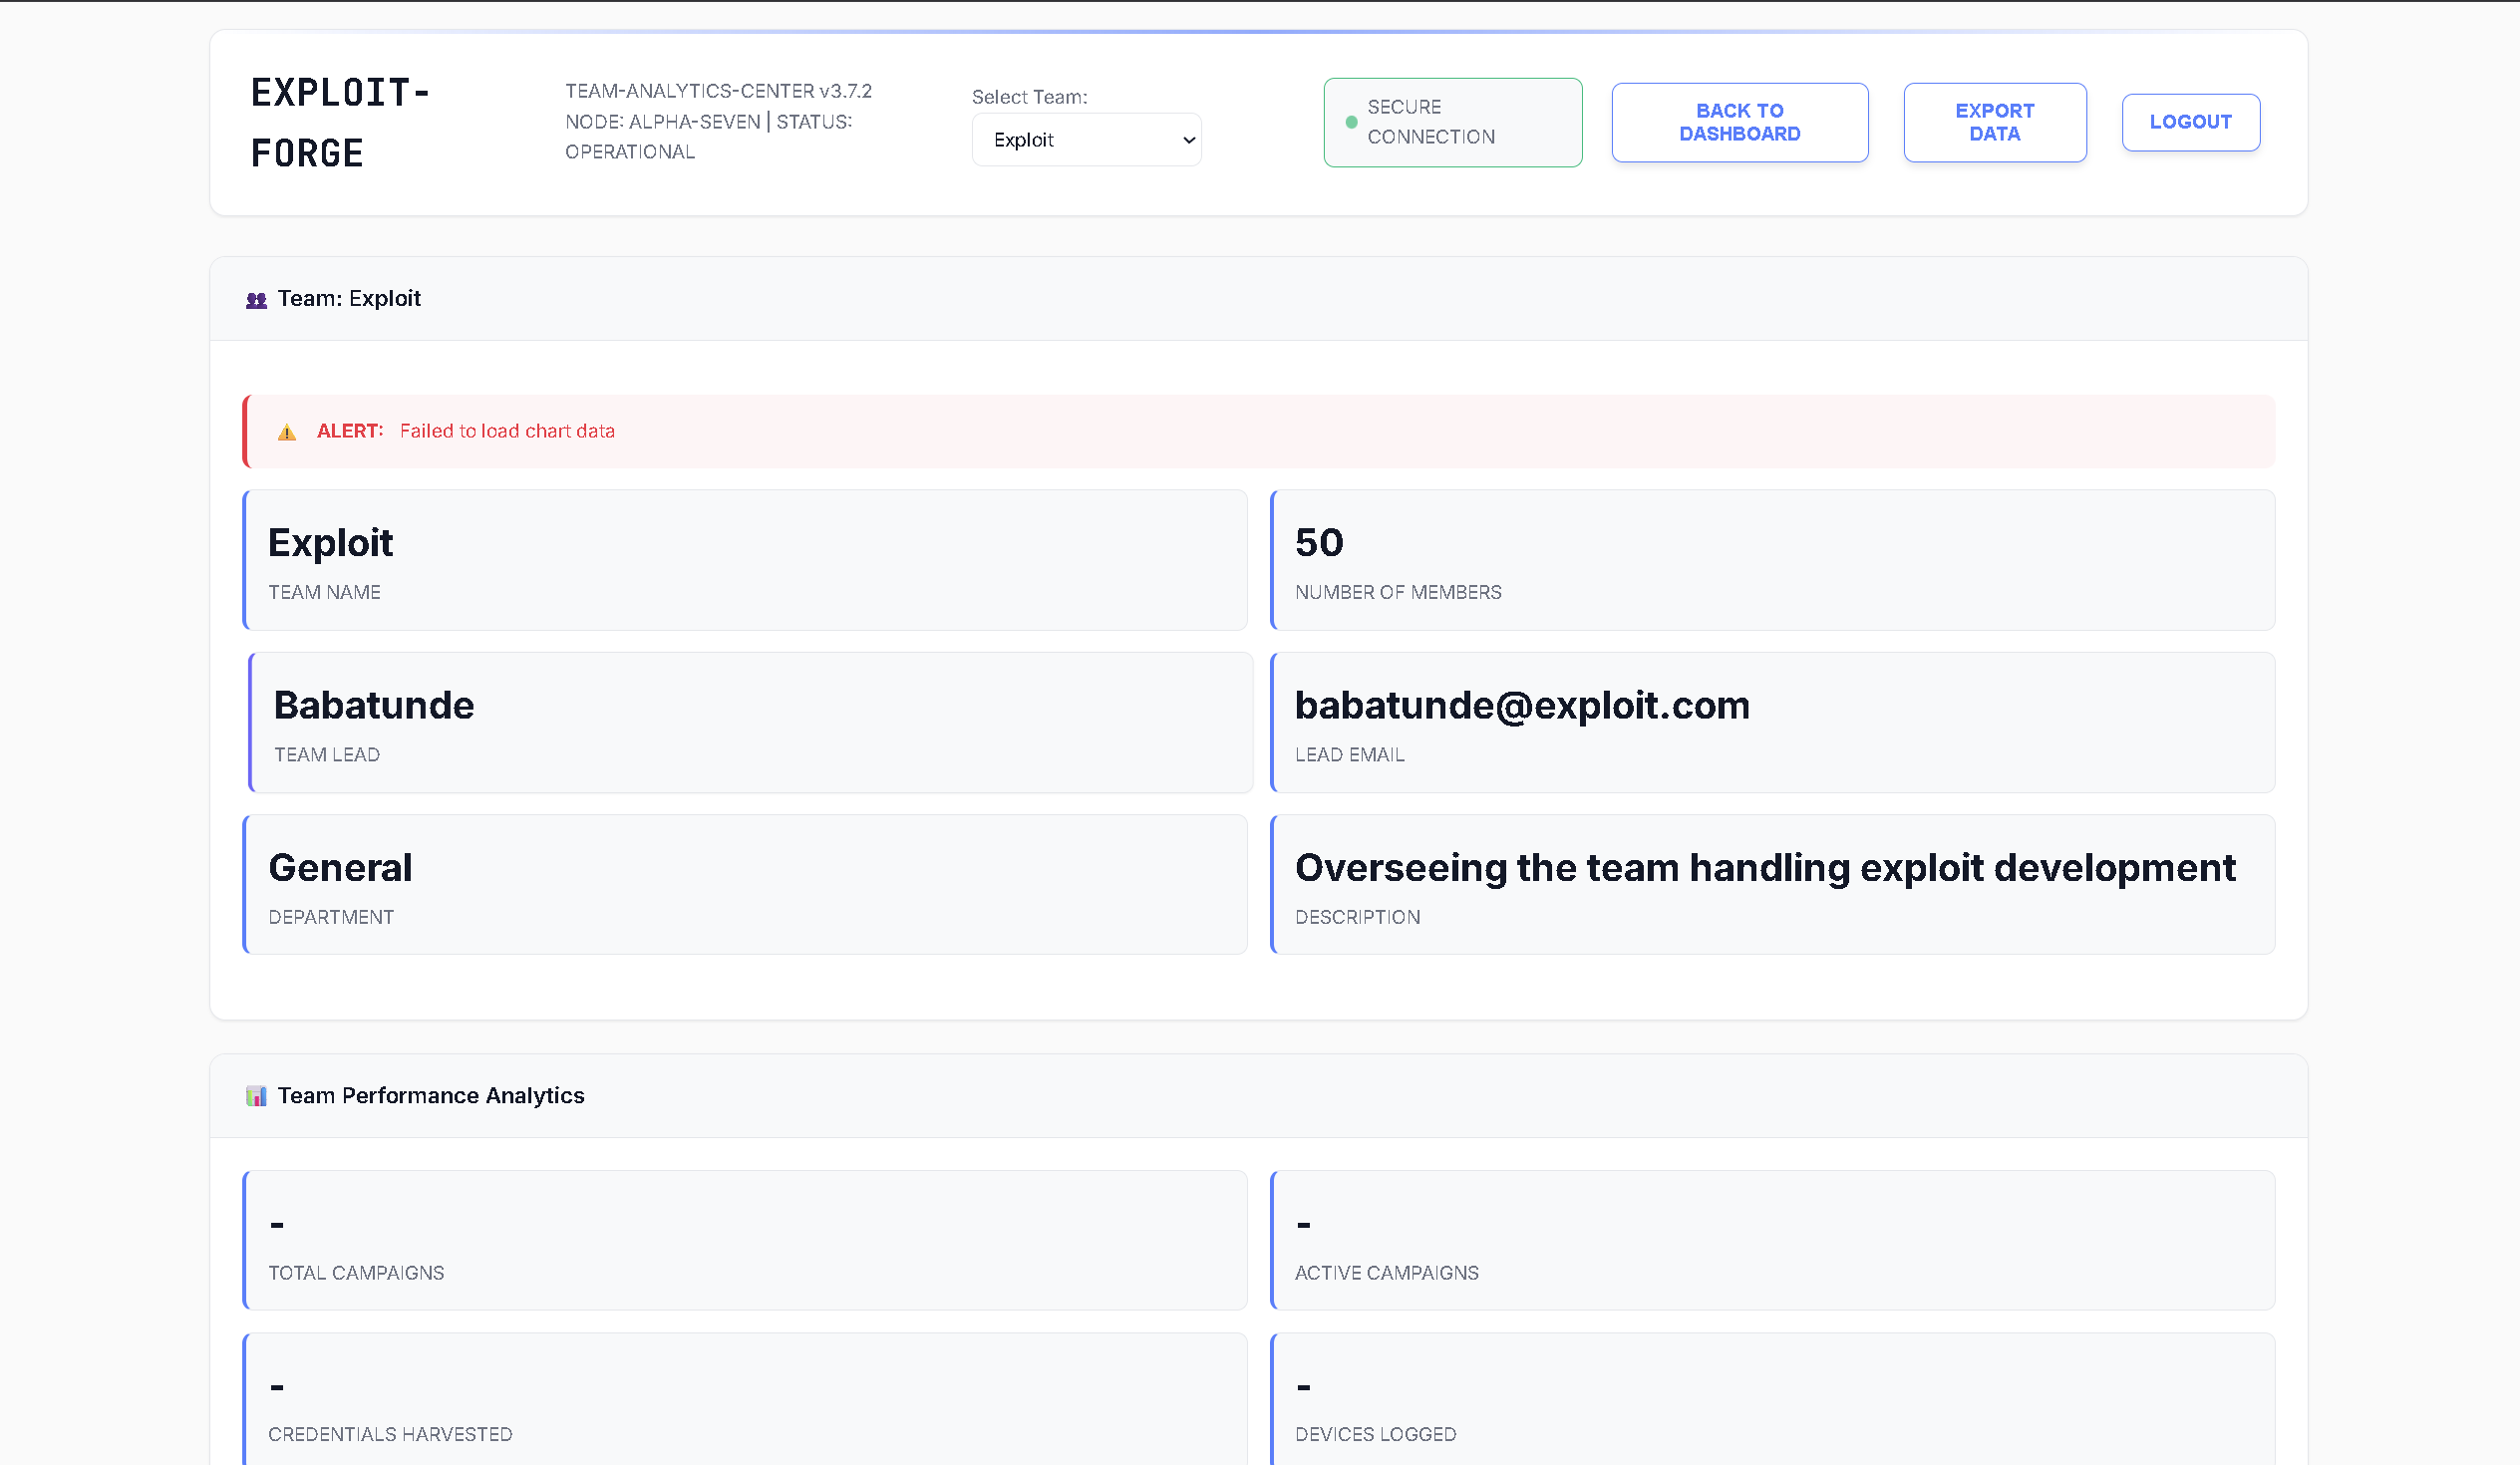
Task: Click the EXPLOIT-FORGE logo text
Action: 340,121
